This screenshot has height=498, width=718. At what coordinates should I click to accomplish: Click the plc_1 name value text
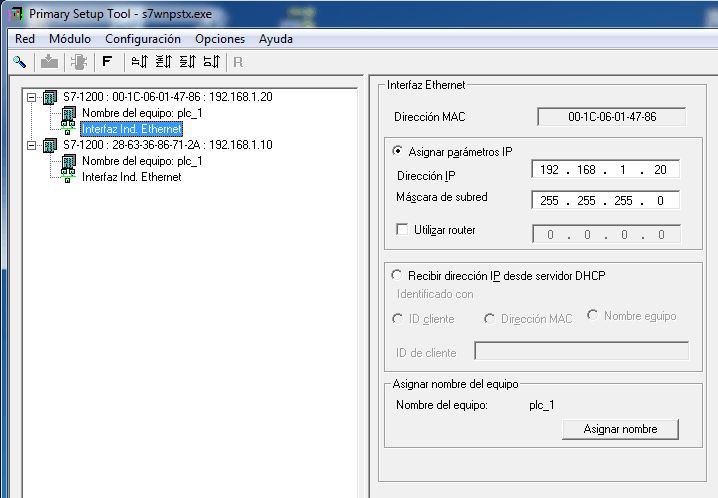coord(542,405)
